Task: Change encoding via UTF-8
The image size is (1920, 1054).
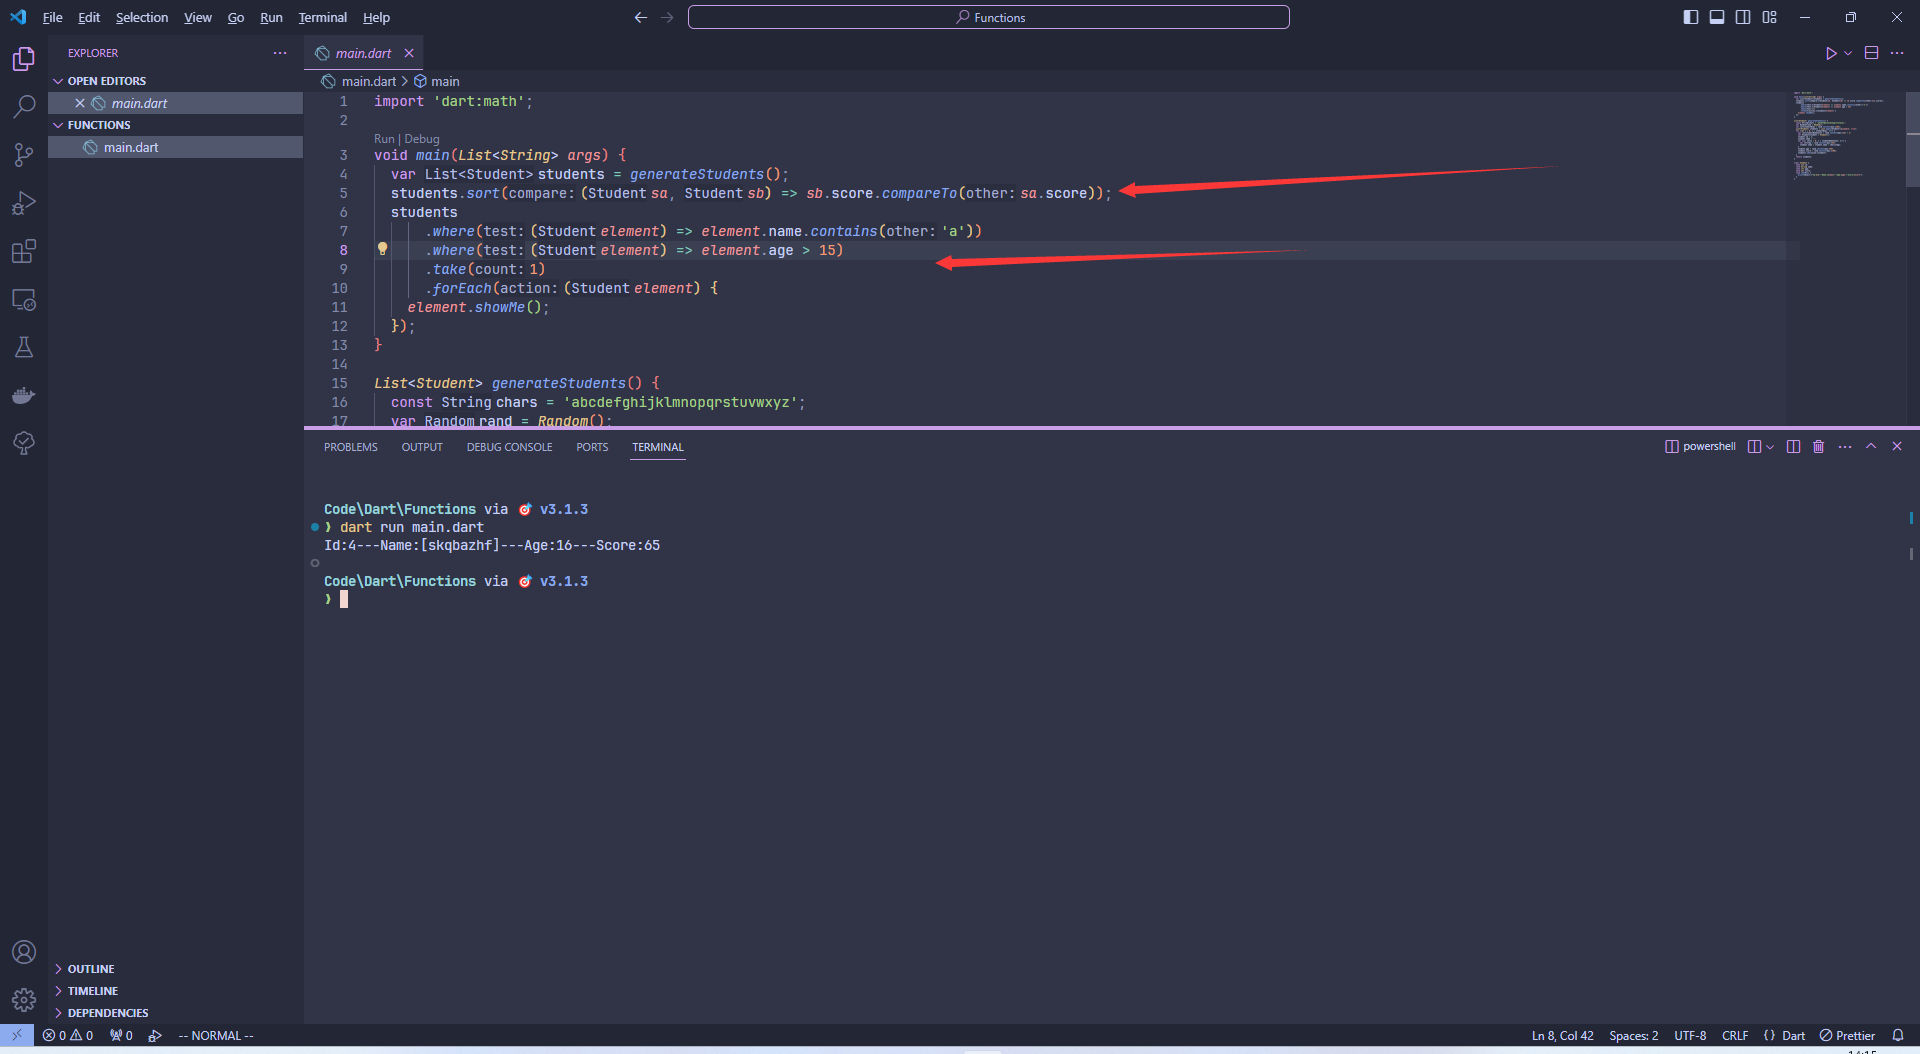Action: click(1690, 1035)
